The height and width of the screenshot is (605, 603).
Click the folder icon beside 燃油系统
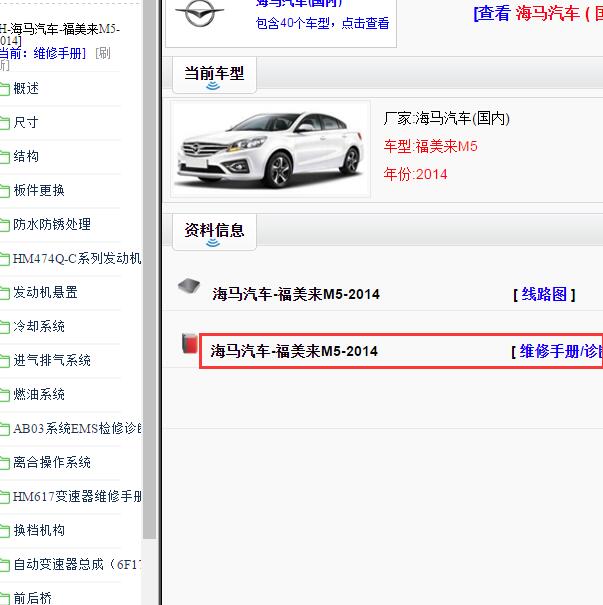tap(5, 395)
